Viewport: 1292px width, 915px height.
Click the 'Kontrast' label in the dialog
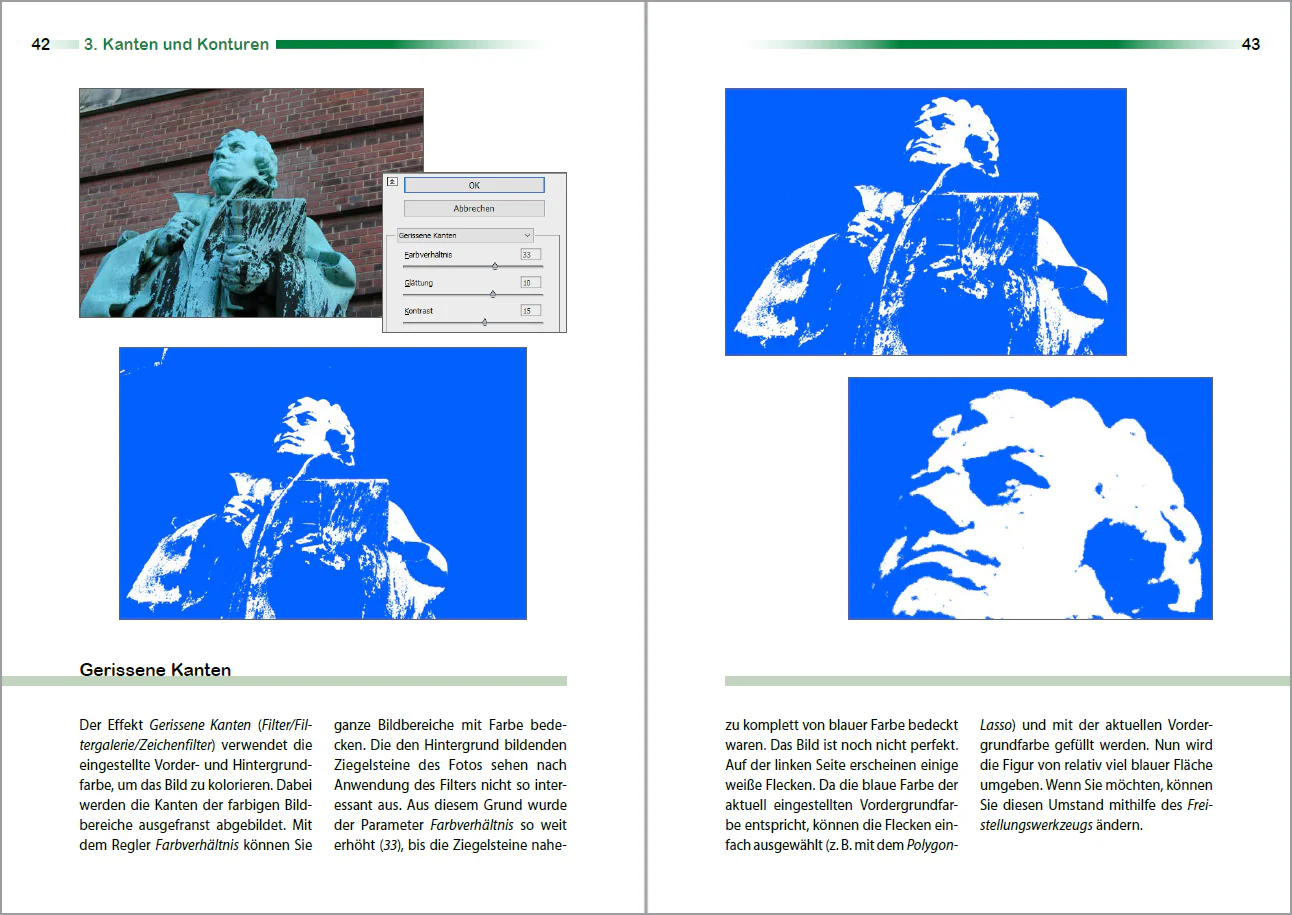pyautogui.click(x=418, y=311)
